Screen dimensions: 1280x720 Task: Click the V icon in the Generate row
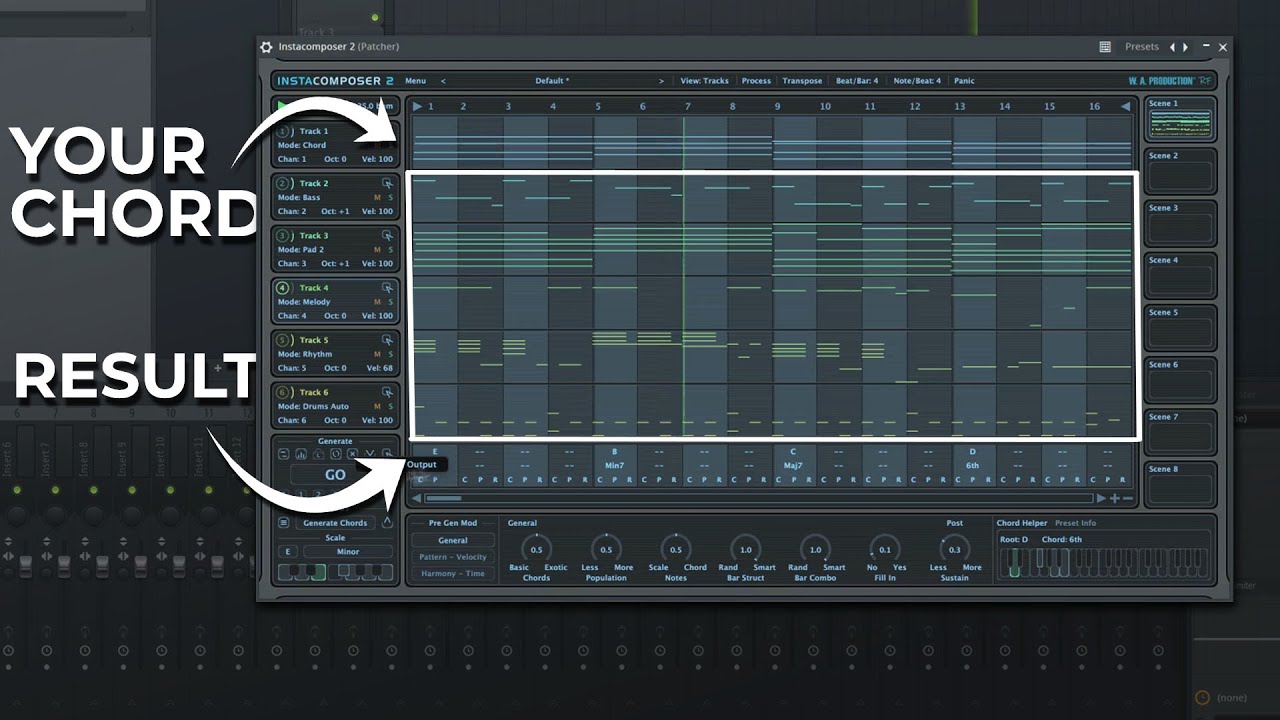369,454
